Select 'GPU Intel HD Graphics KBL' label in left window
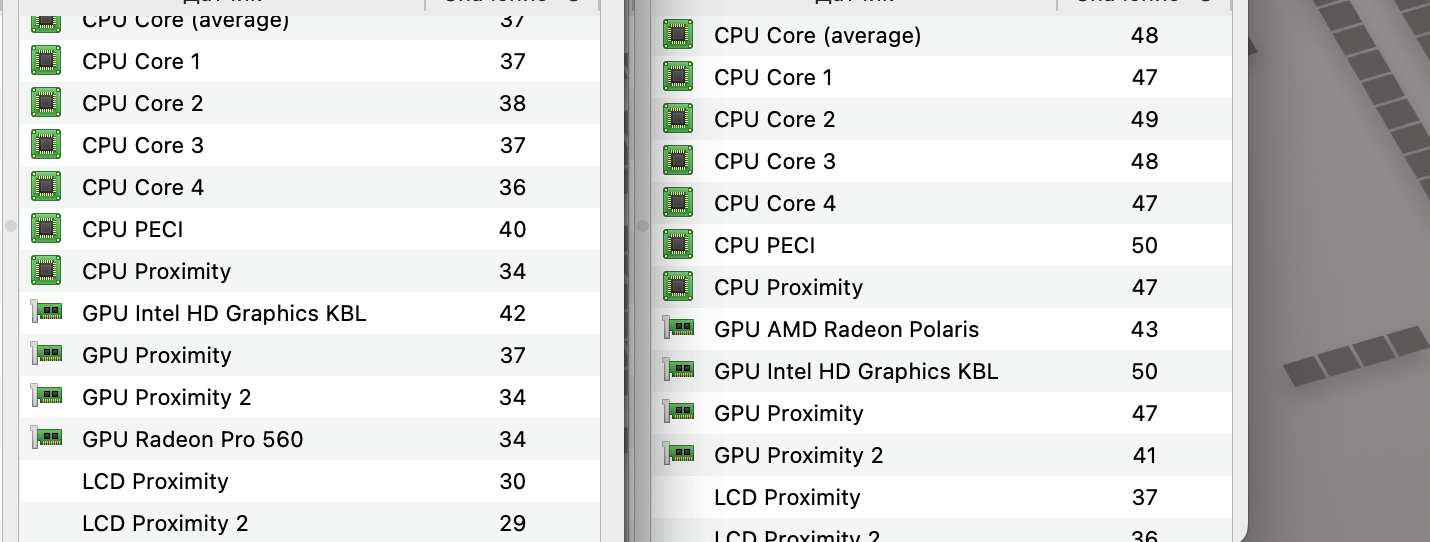The height and width of the screenshot is (542, 1430). point(224,313)
